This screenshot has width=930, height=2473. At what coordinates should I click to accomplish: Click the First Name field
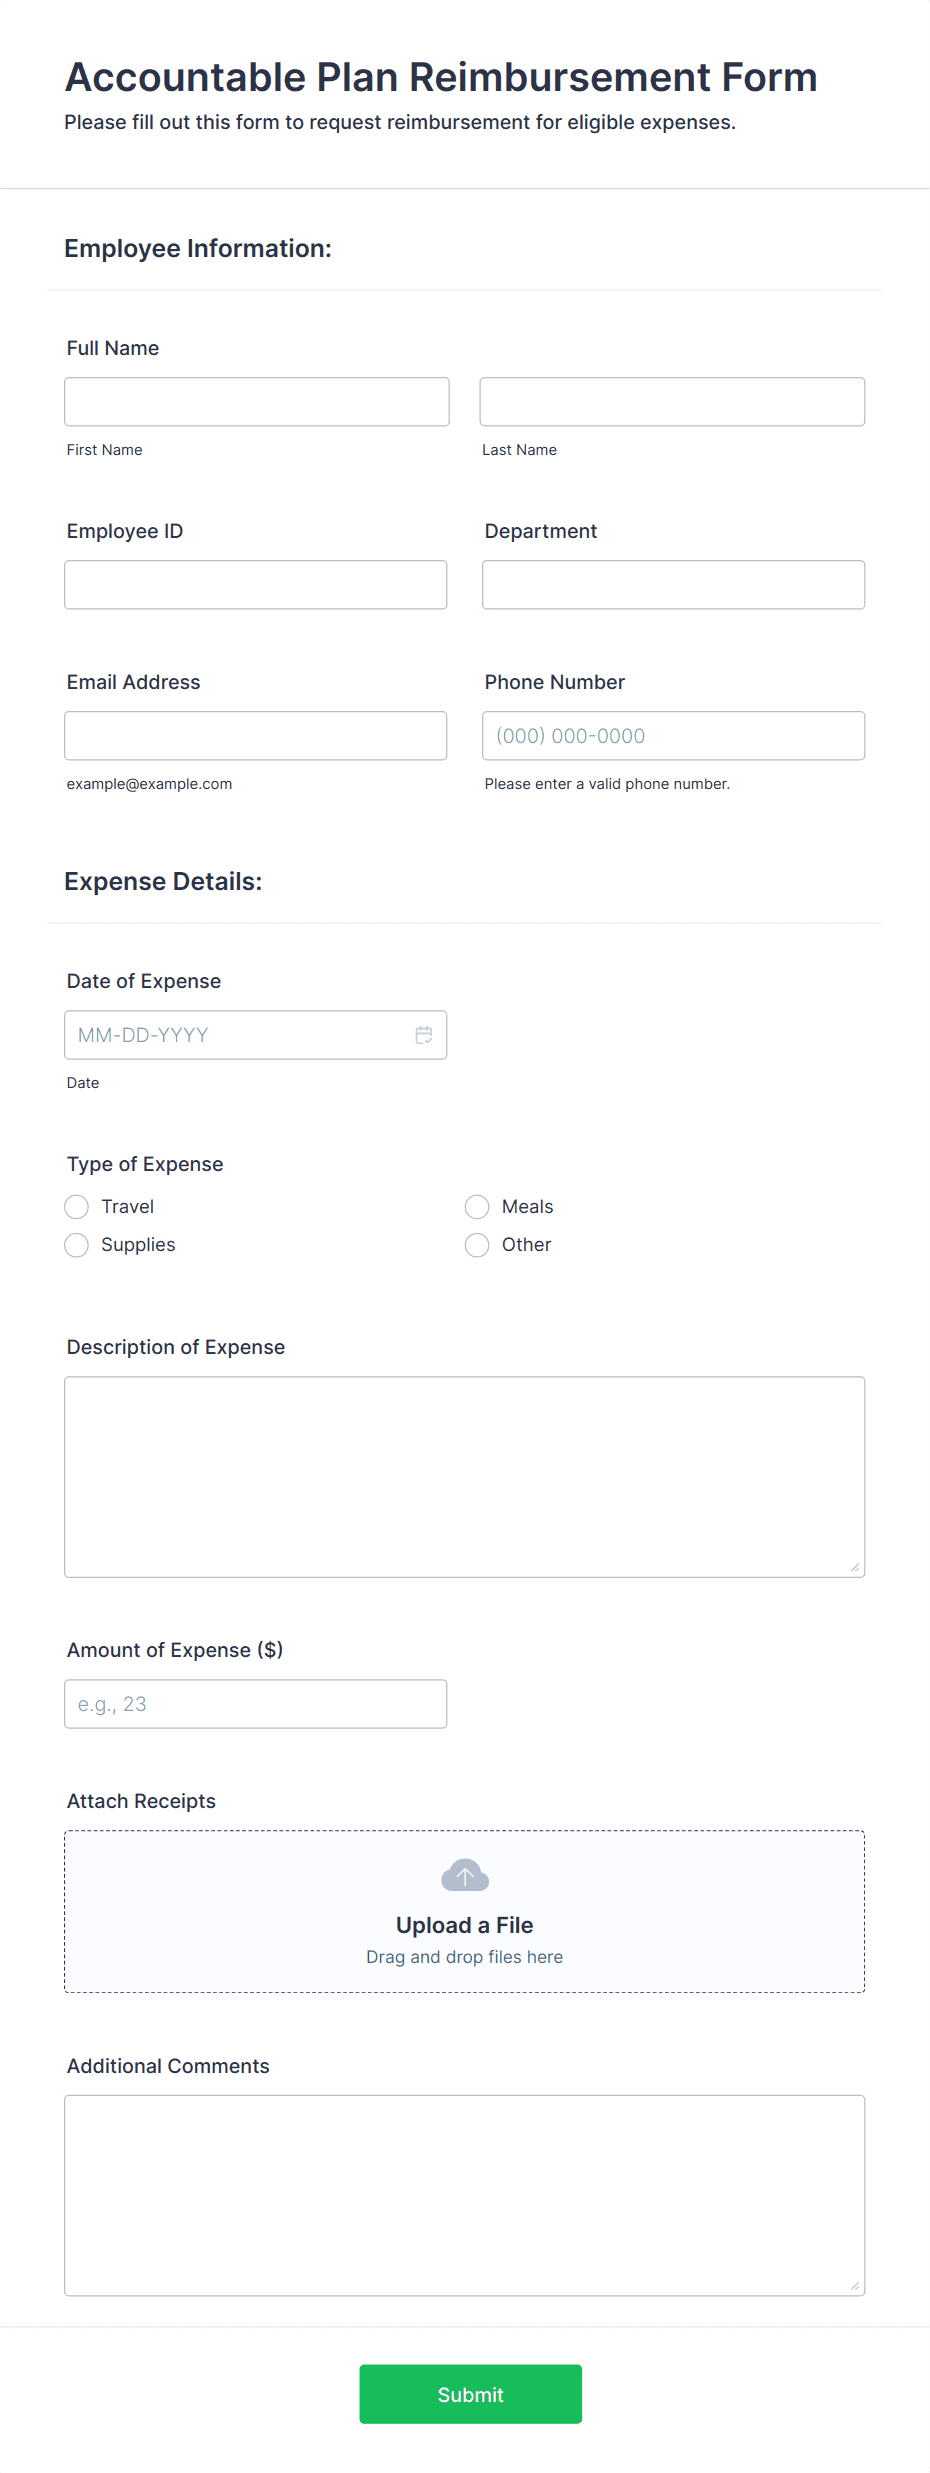[256, 401]
